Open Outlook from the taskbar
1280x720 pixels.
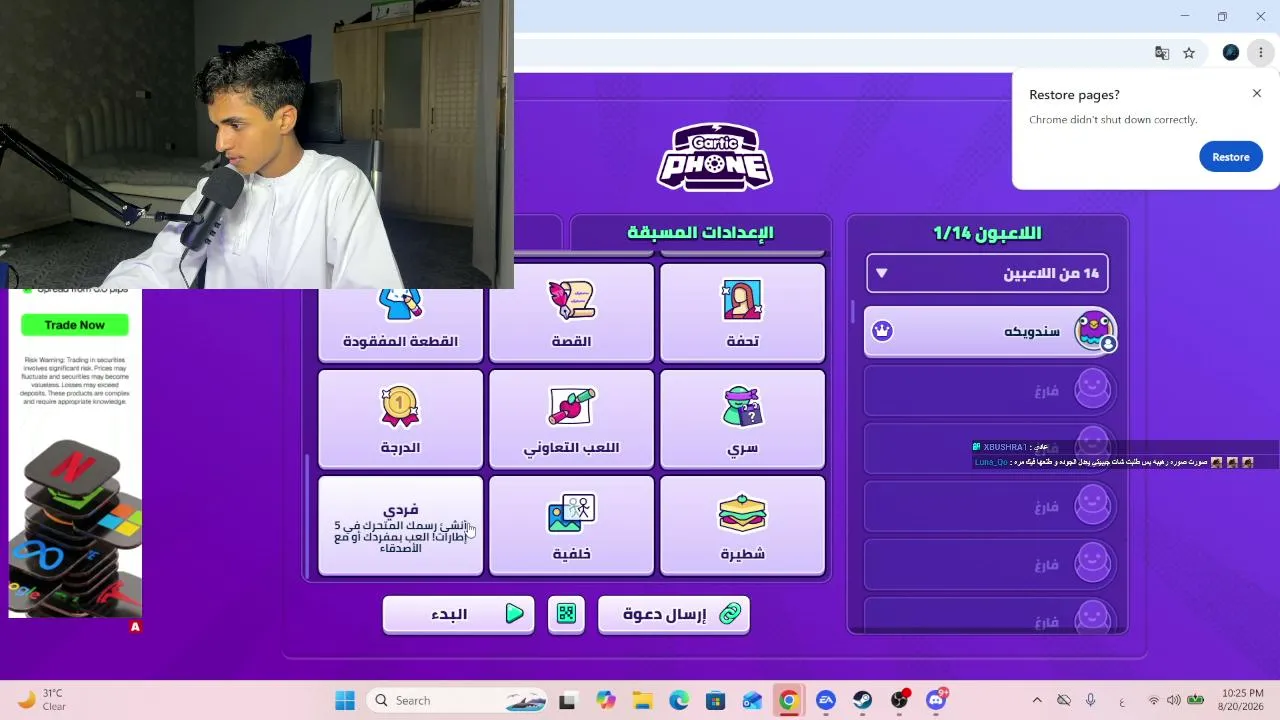click(752, 701)
